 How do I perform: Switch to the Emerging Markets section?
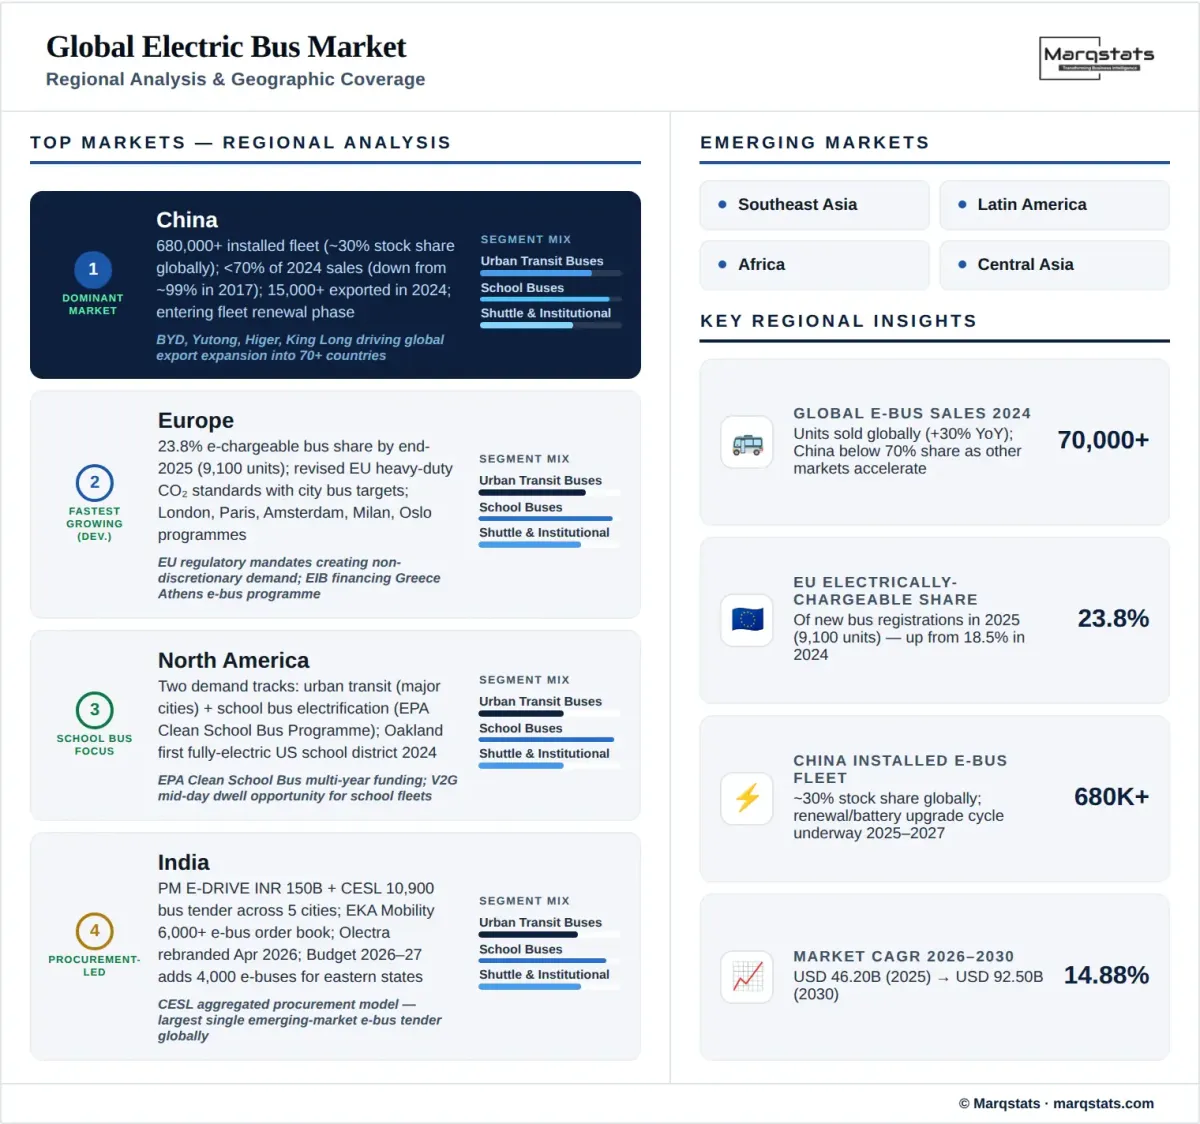[x=814, y=142]
